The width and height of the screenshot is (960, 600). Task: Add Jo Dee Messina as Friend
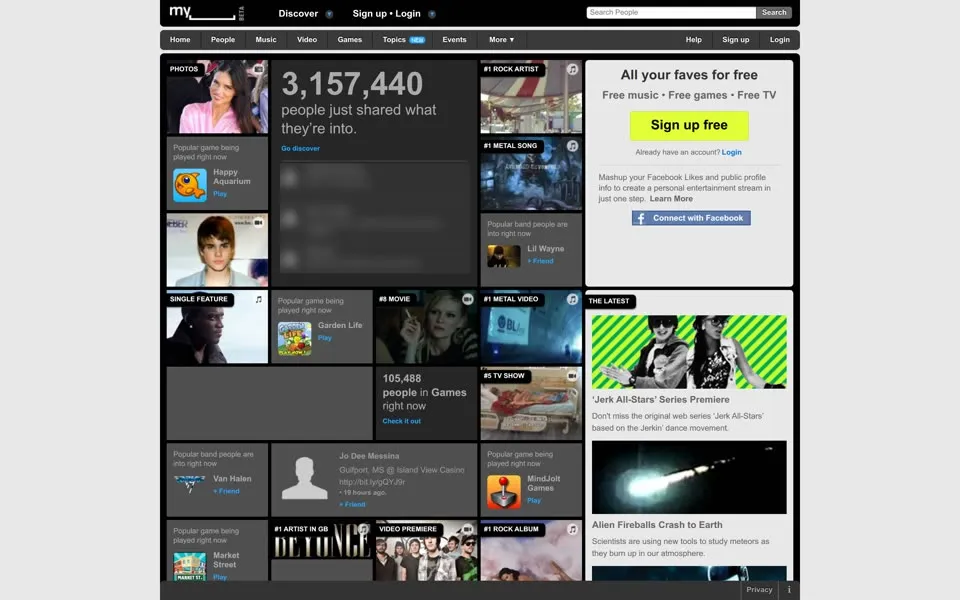[x=353, y=504]
